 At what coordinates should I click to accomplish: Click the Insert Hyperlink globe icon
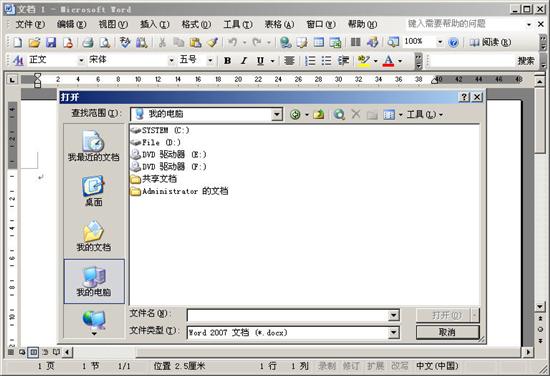pyautogui.click(x=286, y=42)
